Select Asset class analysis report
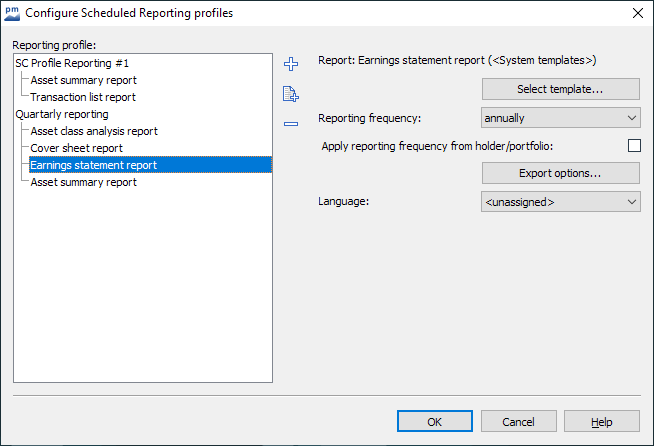The image size is (654, 446). click(x=94, y=131)
